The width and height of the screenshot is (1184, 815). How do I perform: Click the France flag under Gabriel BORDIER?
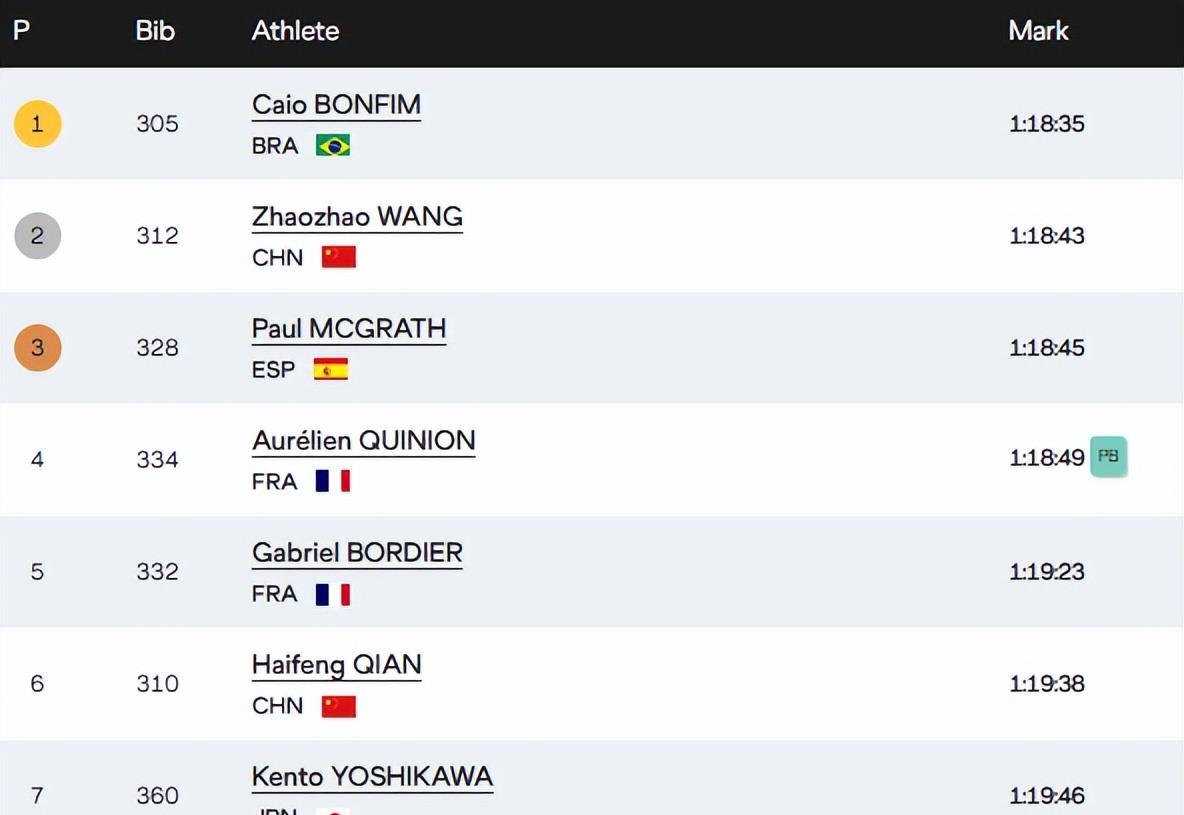(333, 594)
